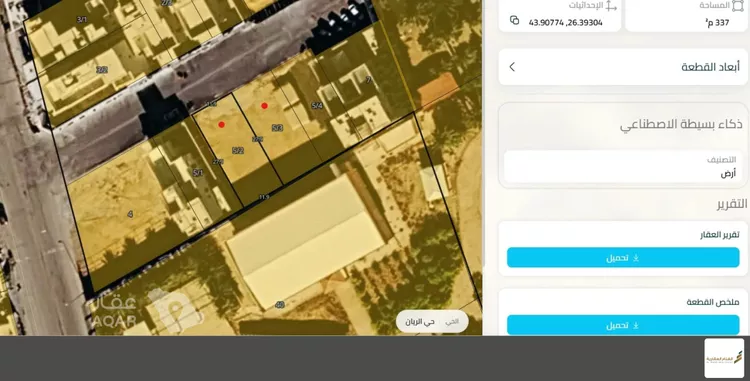Click the 337 م² area value
Screen dimensions: 750x381
pos(717,22)
